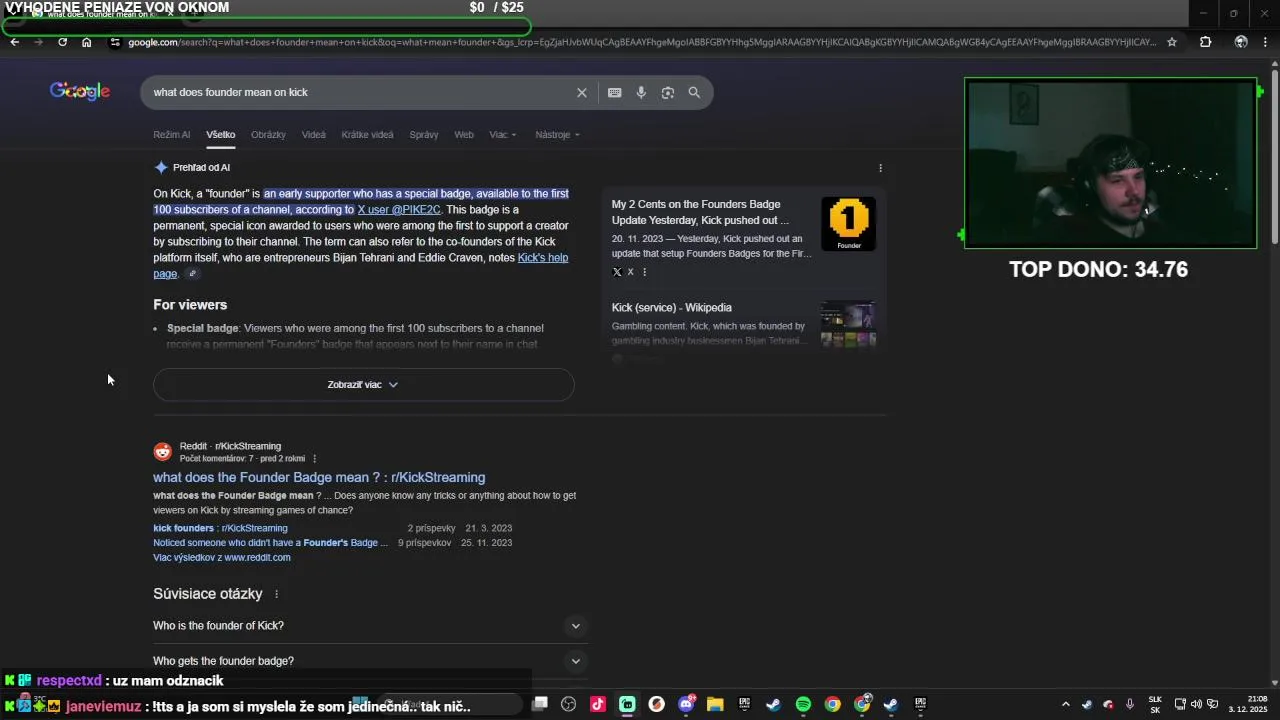Click the Founder badge thumbnail image

848,224
